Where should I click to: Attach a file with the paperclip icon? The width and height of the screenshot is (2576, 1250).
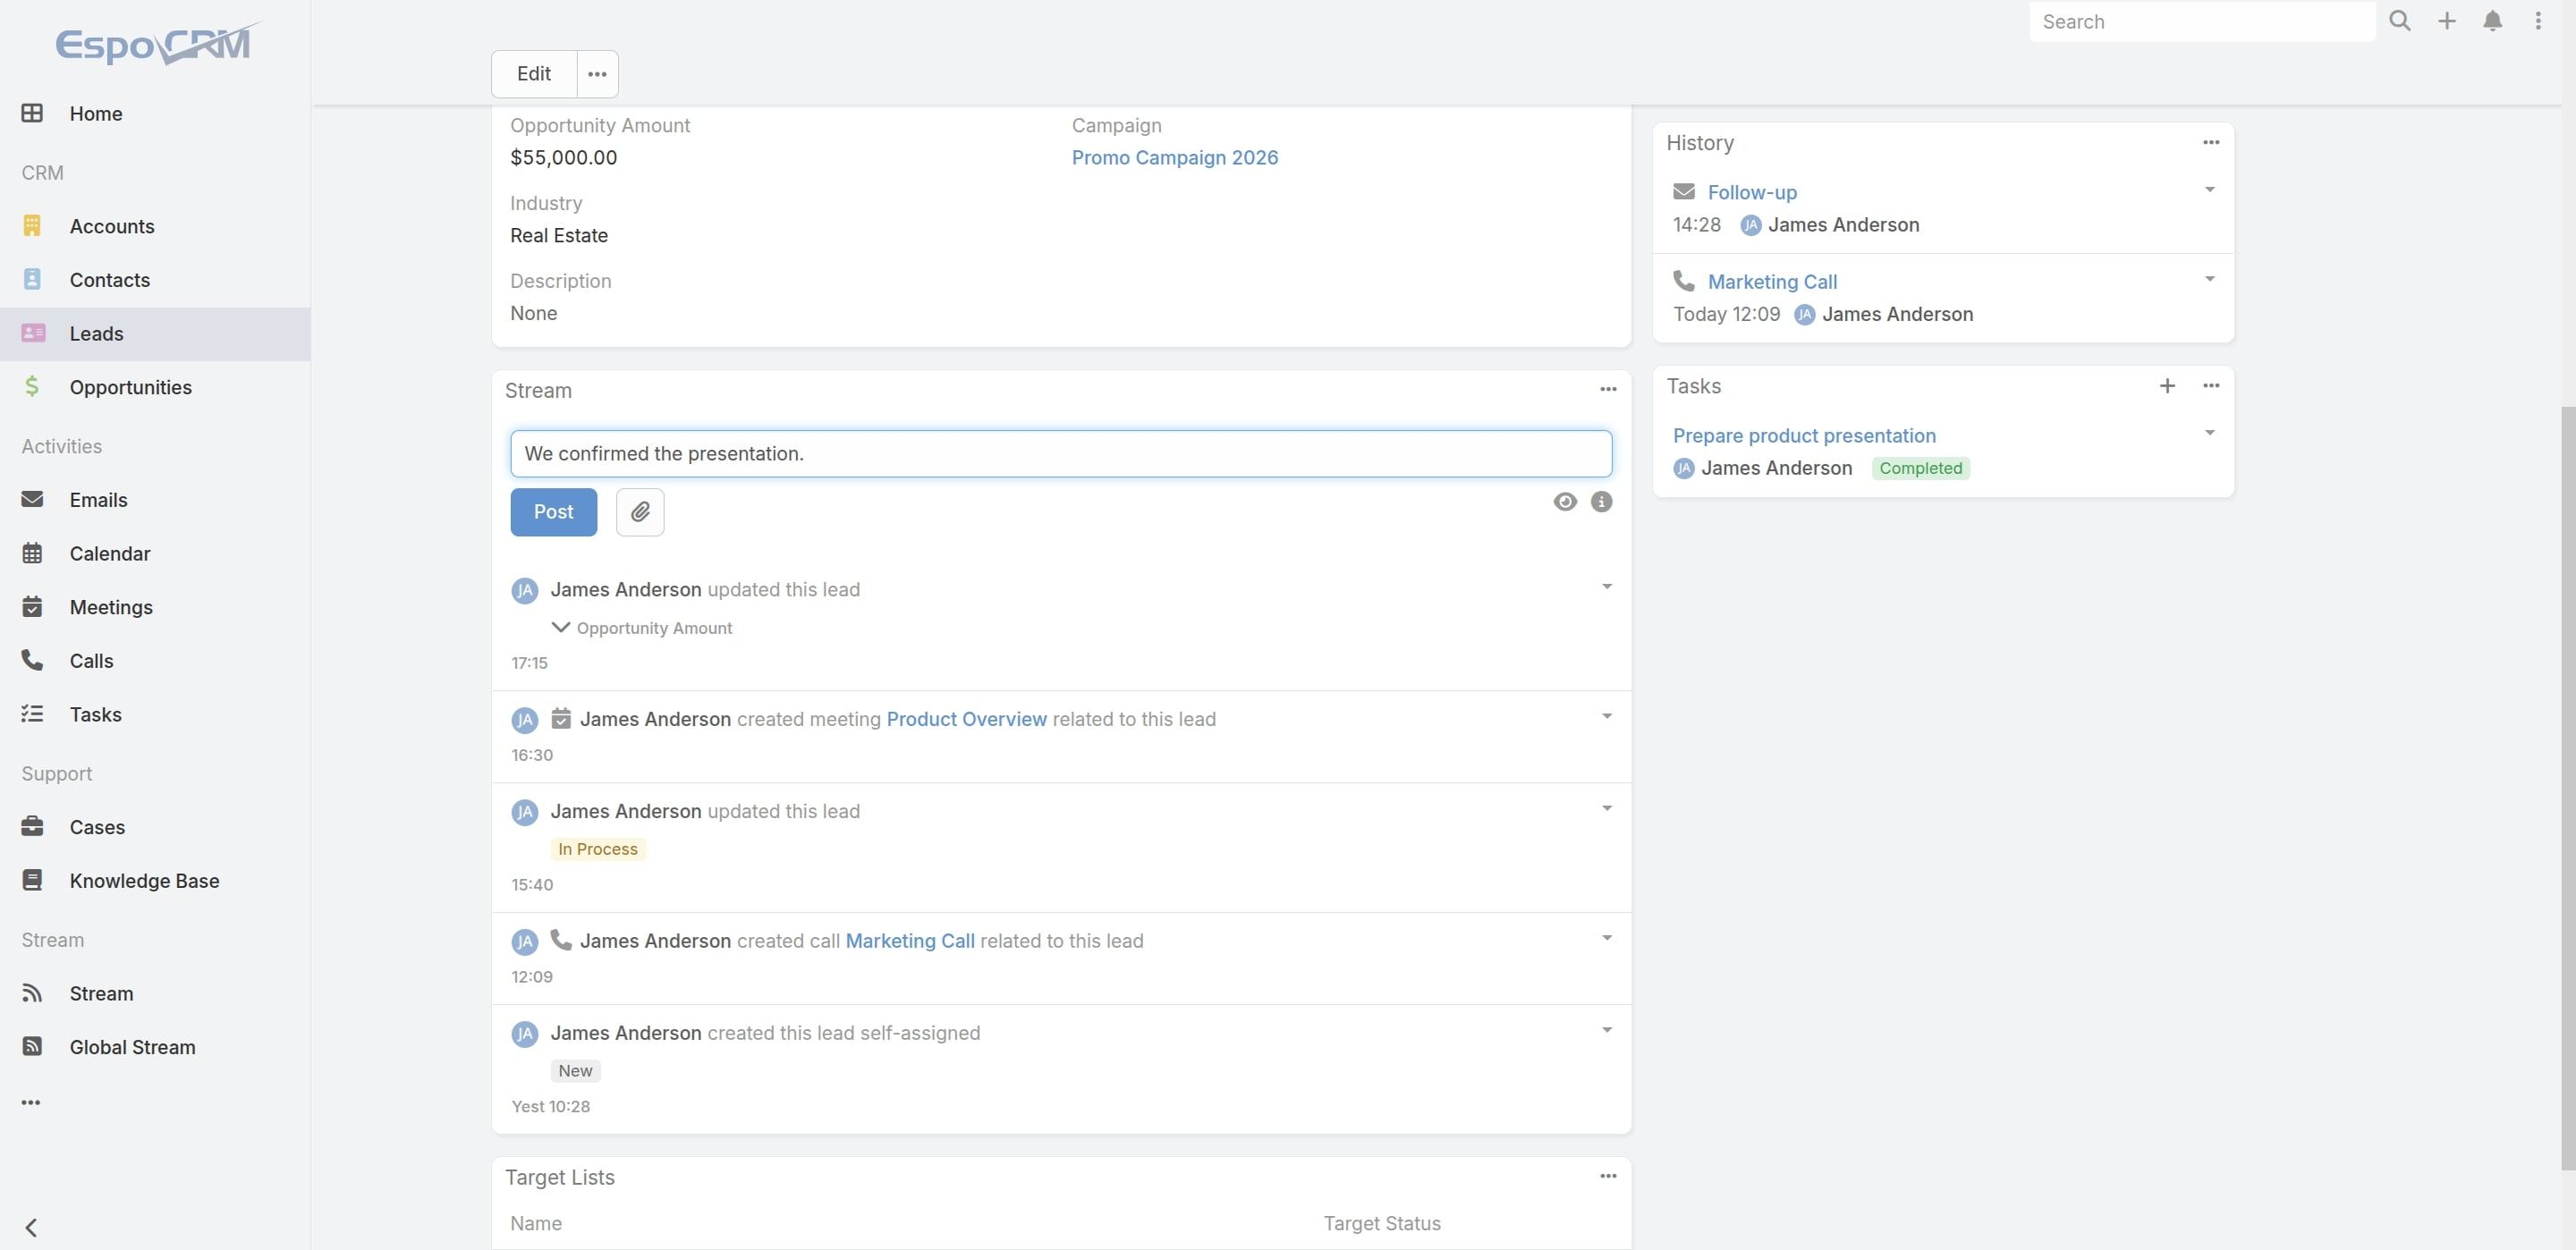click(640, 512)
